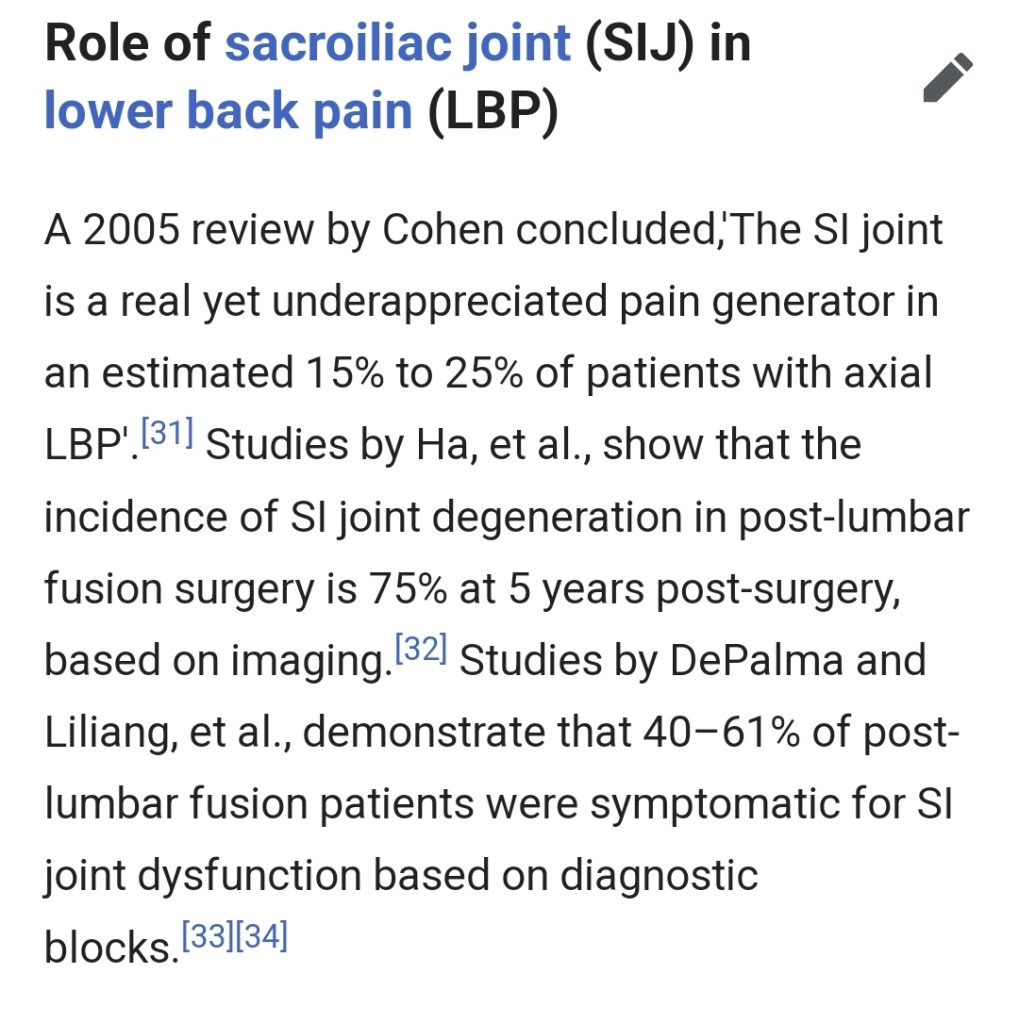1019x1023 pixels.
Task: Jump to footnote 33
Action: click(207, 938)
